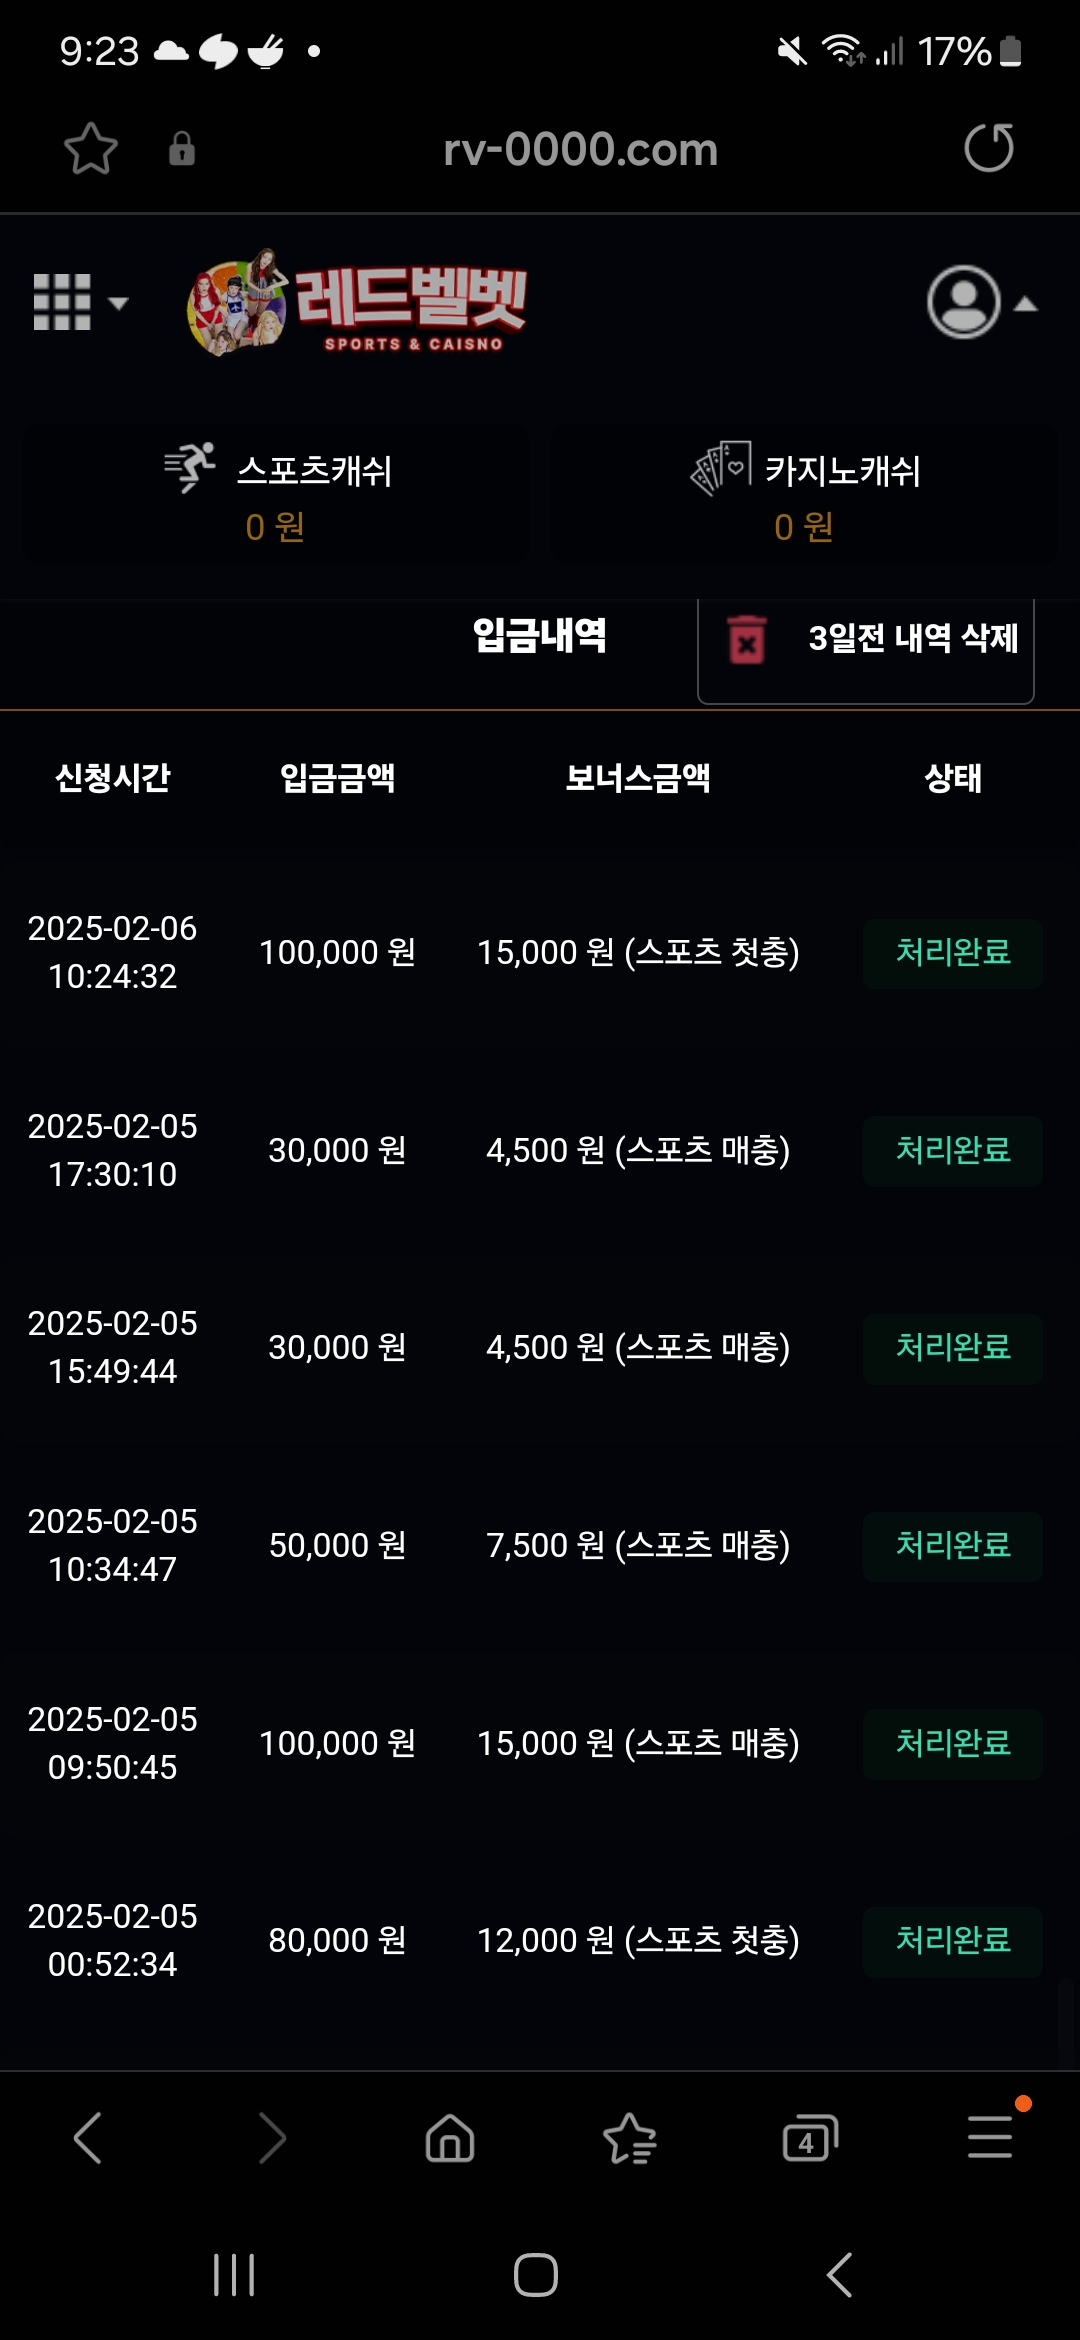
Task: Select the 입금내역 heading tab
Action: point(539,636)
